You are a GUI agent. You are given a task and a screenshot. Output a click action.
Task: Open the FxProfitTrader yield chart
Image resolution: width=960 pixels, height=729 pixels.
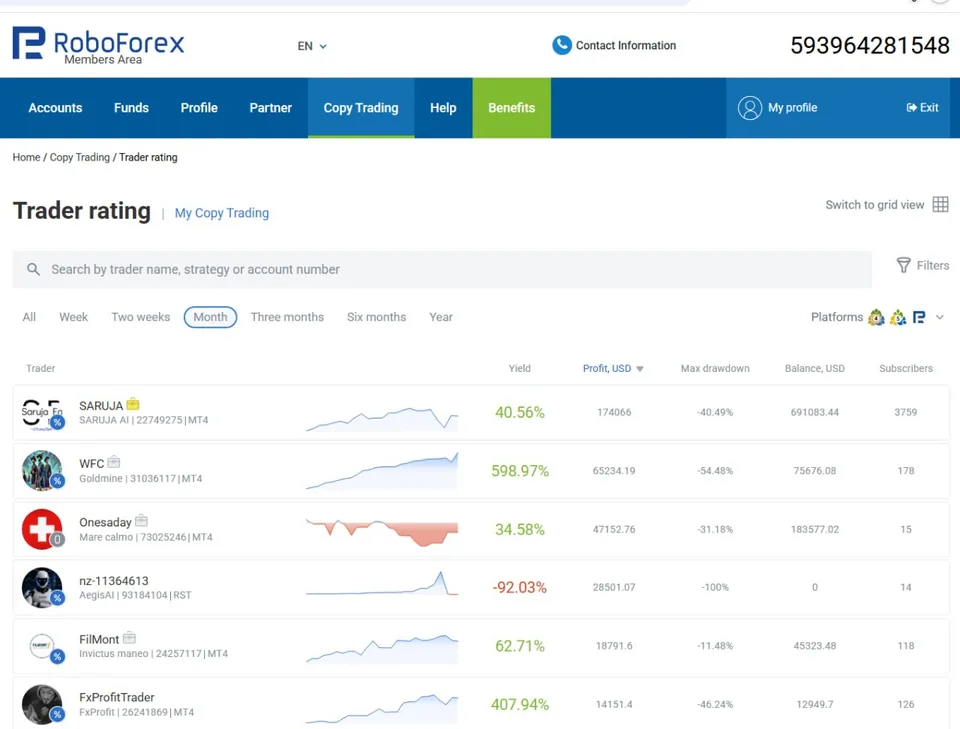(x=382, y=708)
